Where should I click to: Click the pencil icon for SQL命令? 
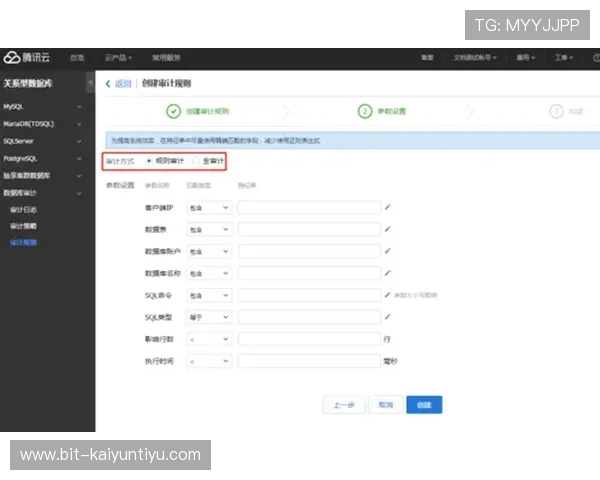coord(388,295)
